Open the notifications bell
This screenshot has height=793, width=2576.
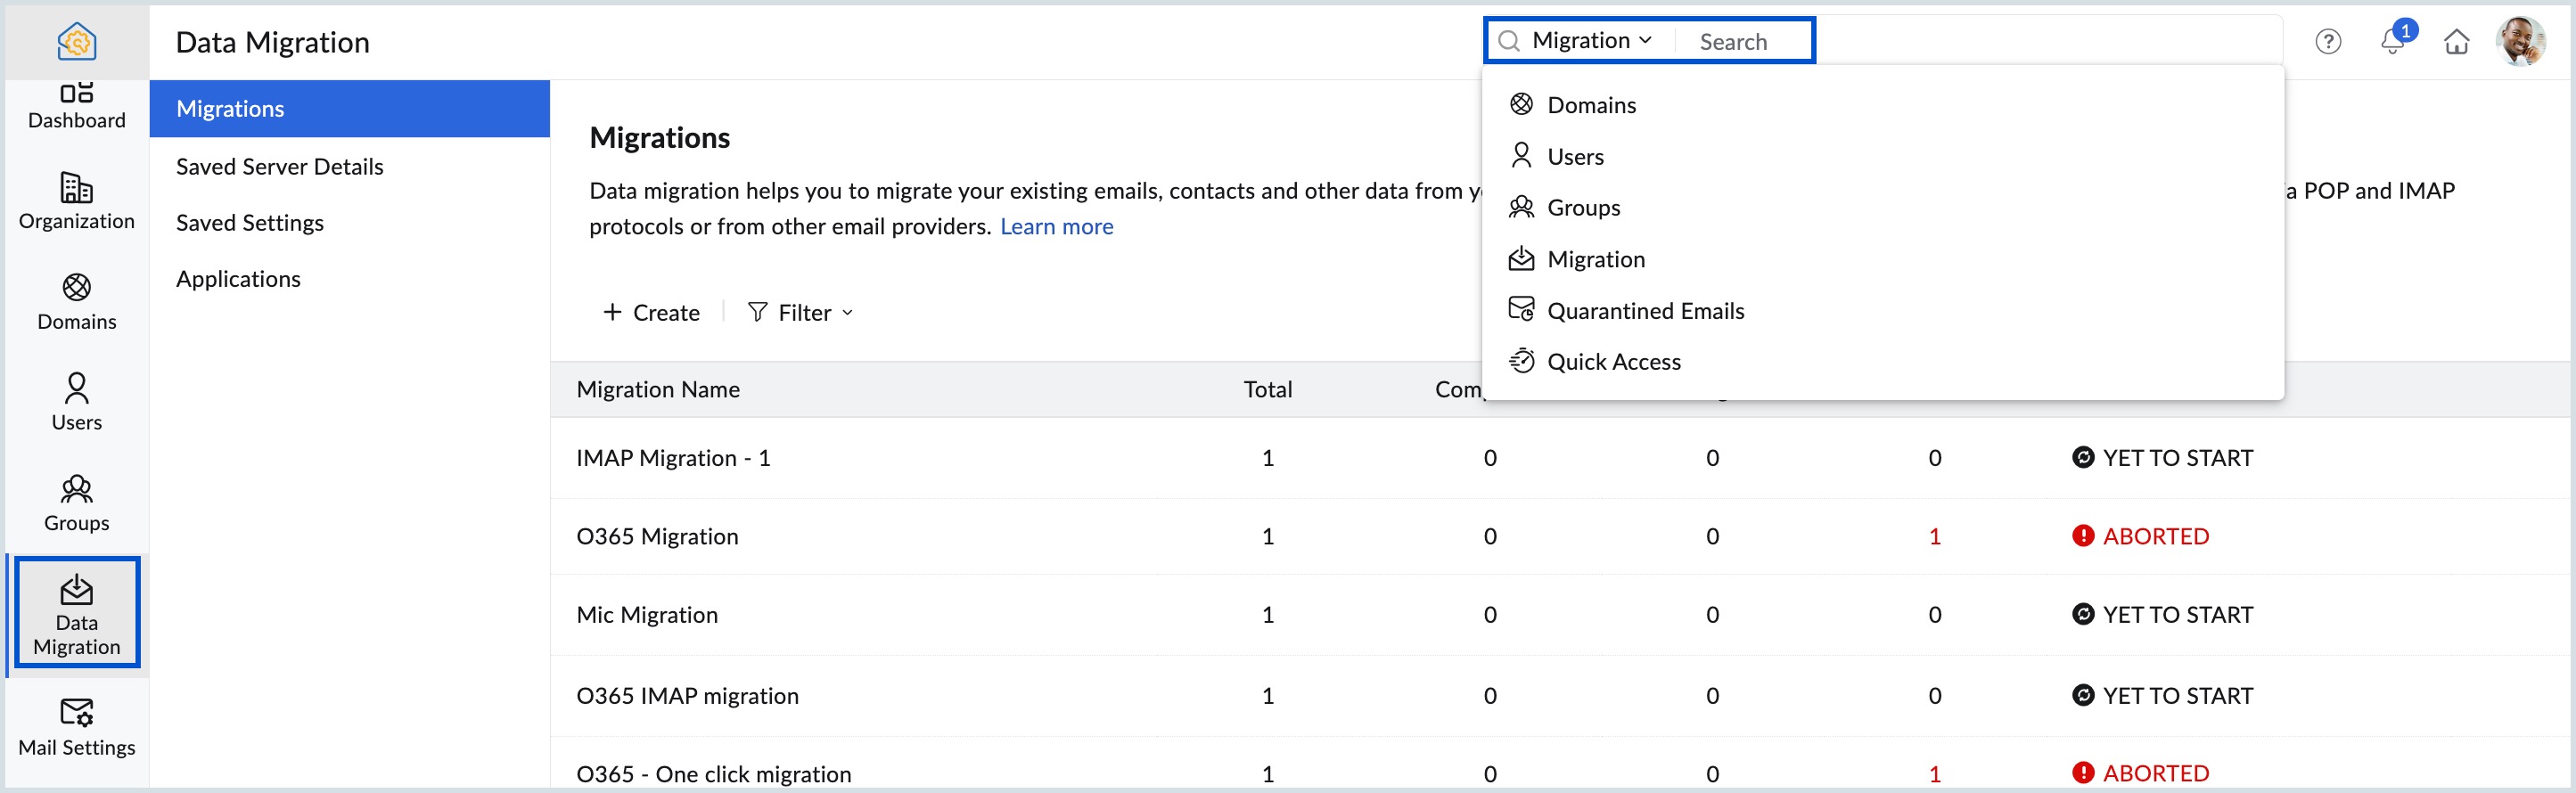pyautogui.click(x=2391, y=42)
